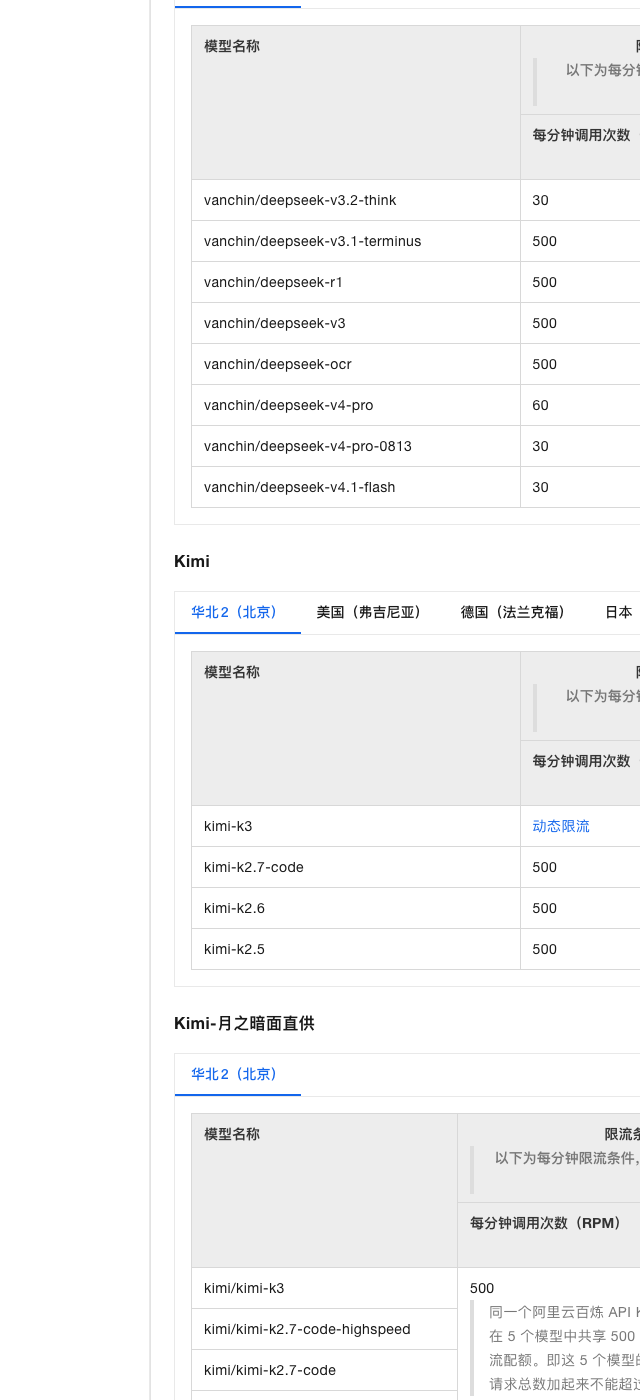Click the 500 value for kimi-k2.5

(545, 949)
